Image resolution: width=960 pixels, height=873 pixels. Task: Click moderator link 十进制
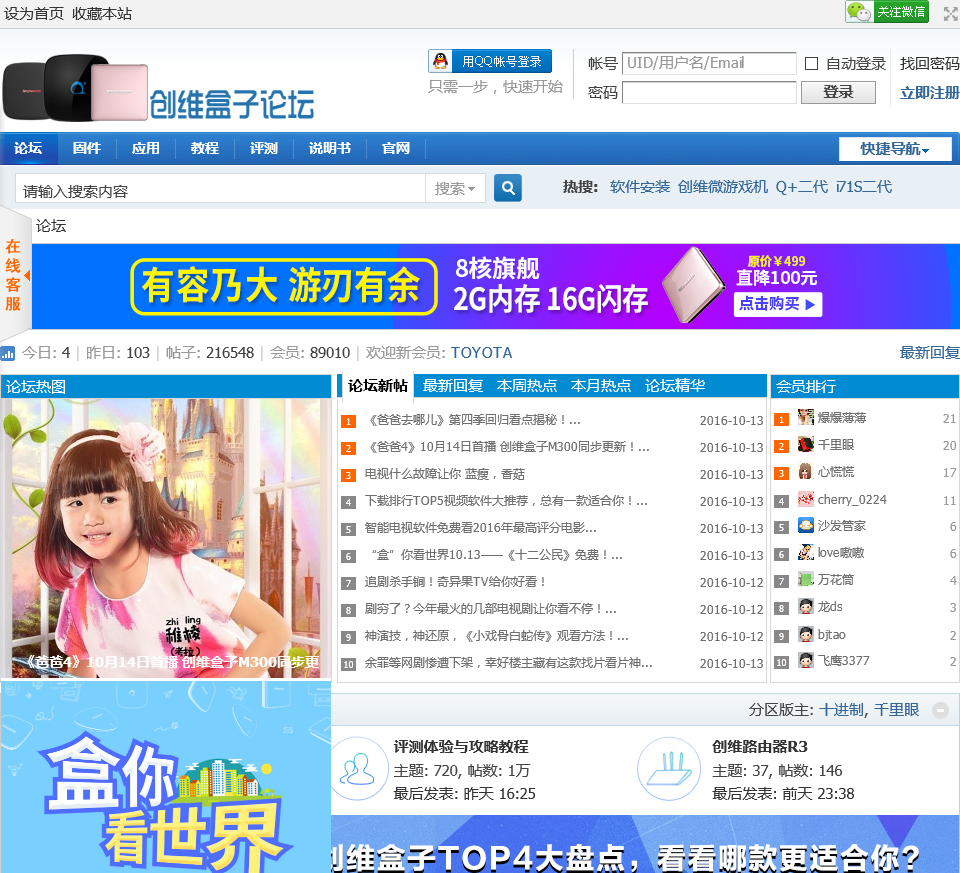[841, 710]
